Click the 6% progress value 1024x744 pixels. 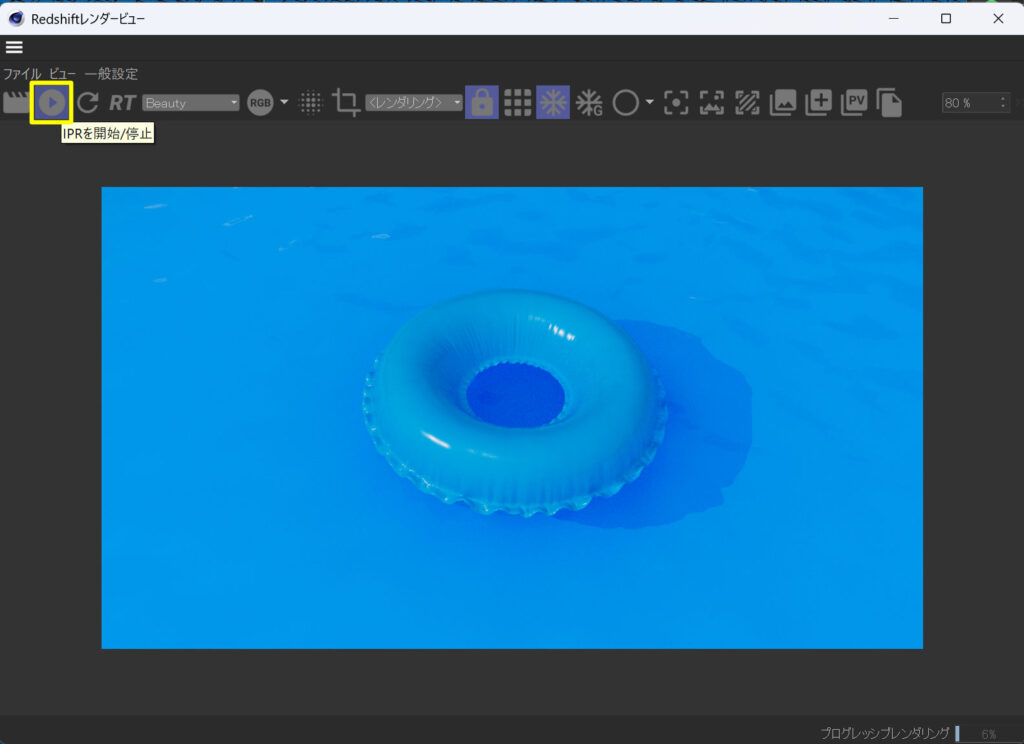[x=989, y=735]
